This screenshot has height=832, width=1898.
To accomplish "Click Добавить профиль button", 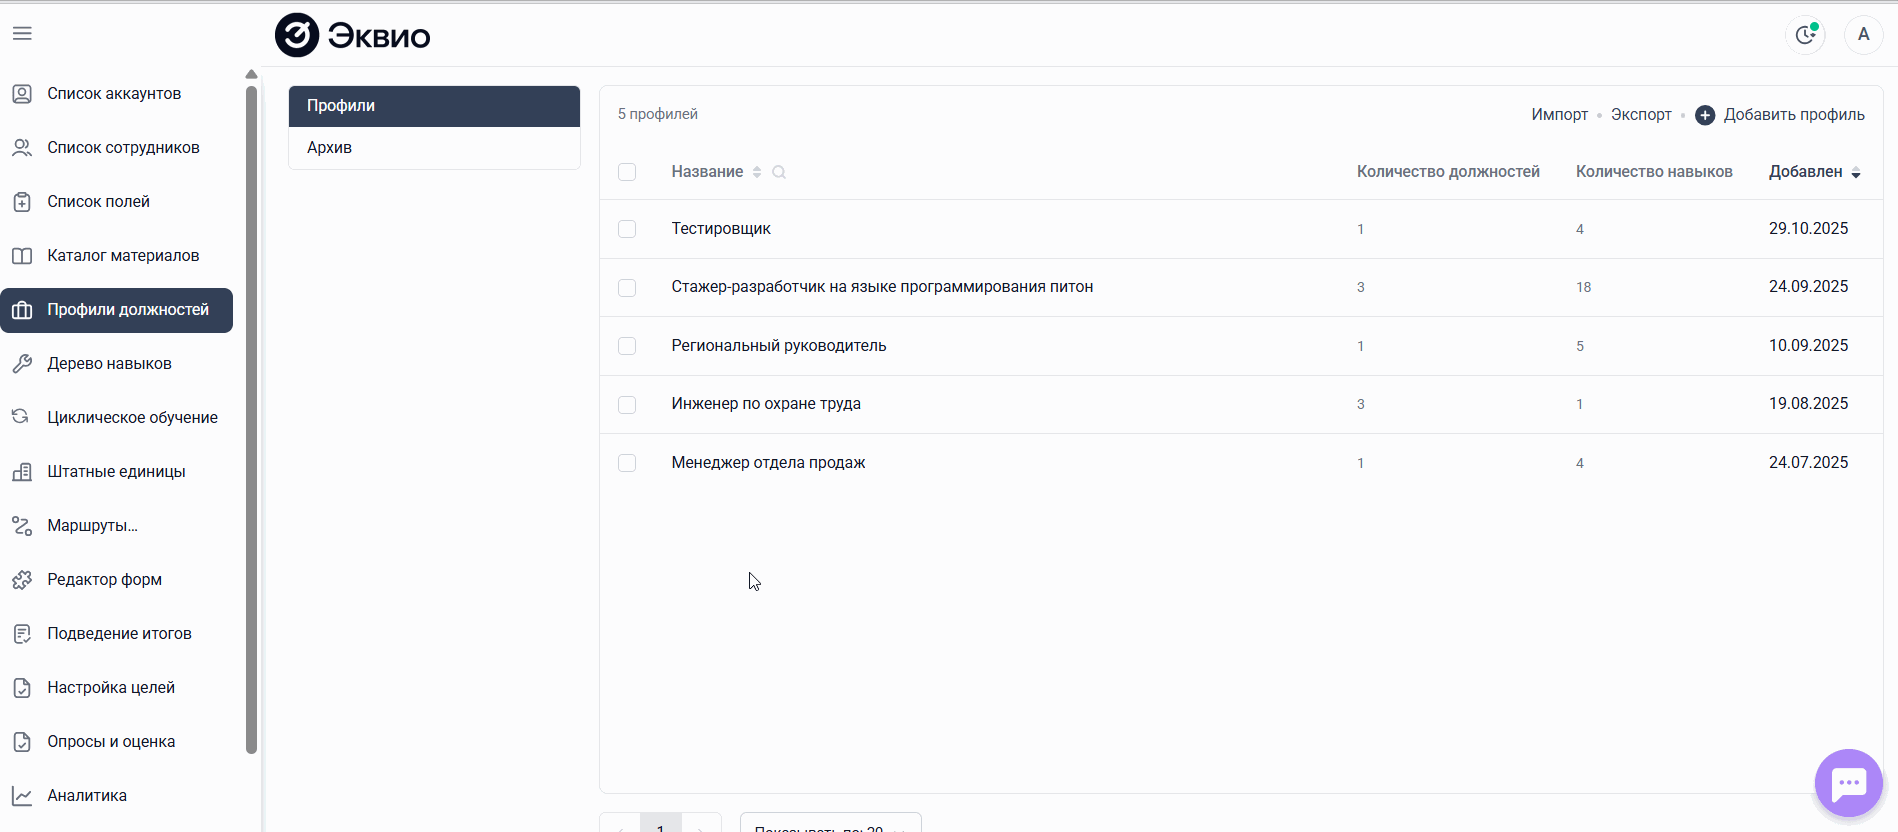I will [1780, 115].
